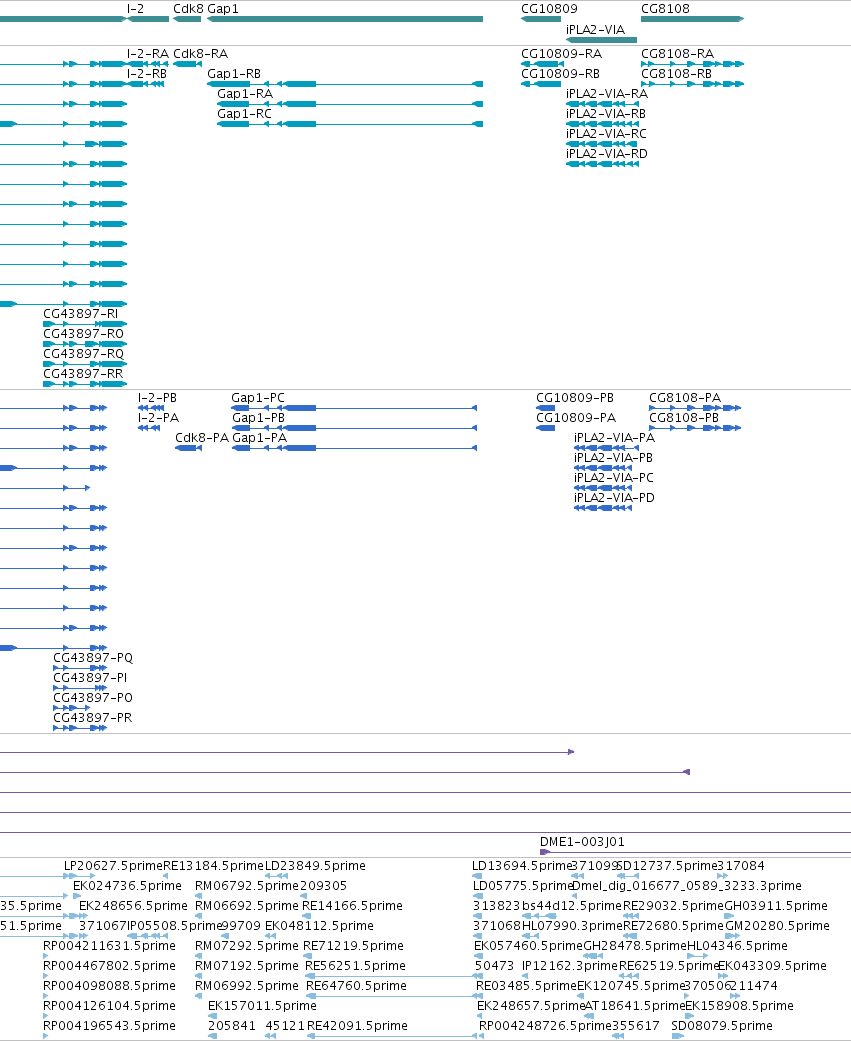Select EST RE64760.5prime
The width and height of the screenshot is (851, 1041).
click(356, 986)
